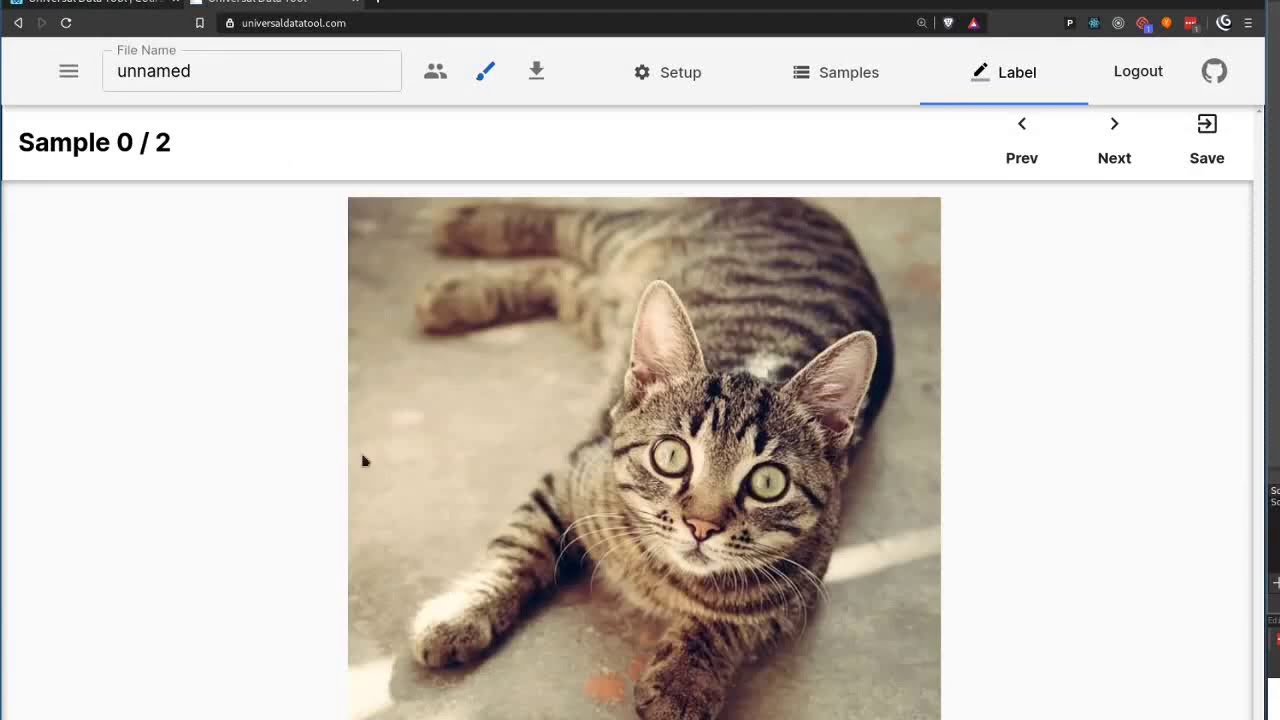Click the cat sample image
Viewport: 1280px width, 720px height.
644,458
